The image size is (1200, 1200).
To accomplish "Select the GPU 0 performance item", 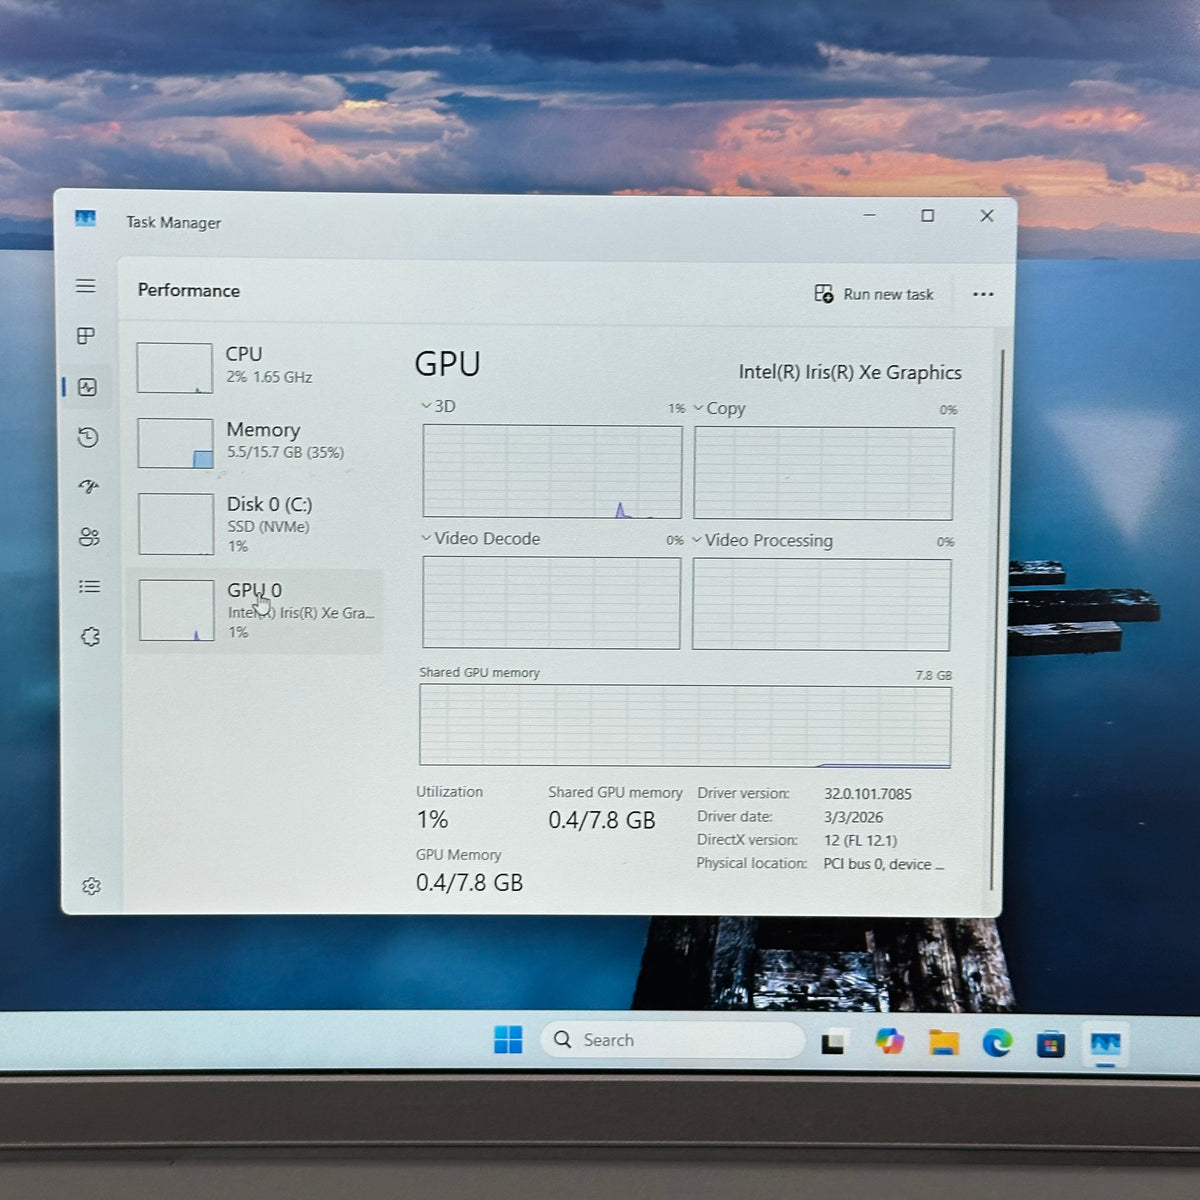I will coord(256,611).
